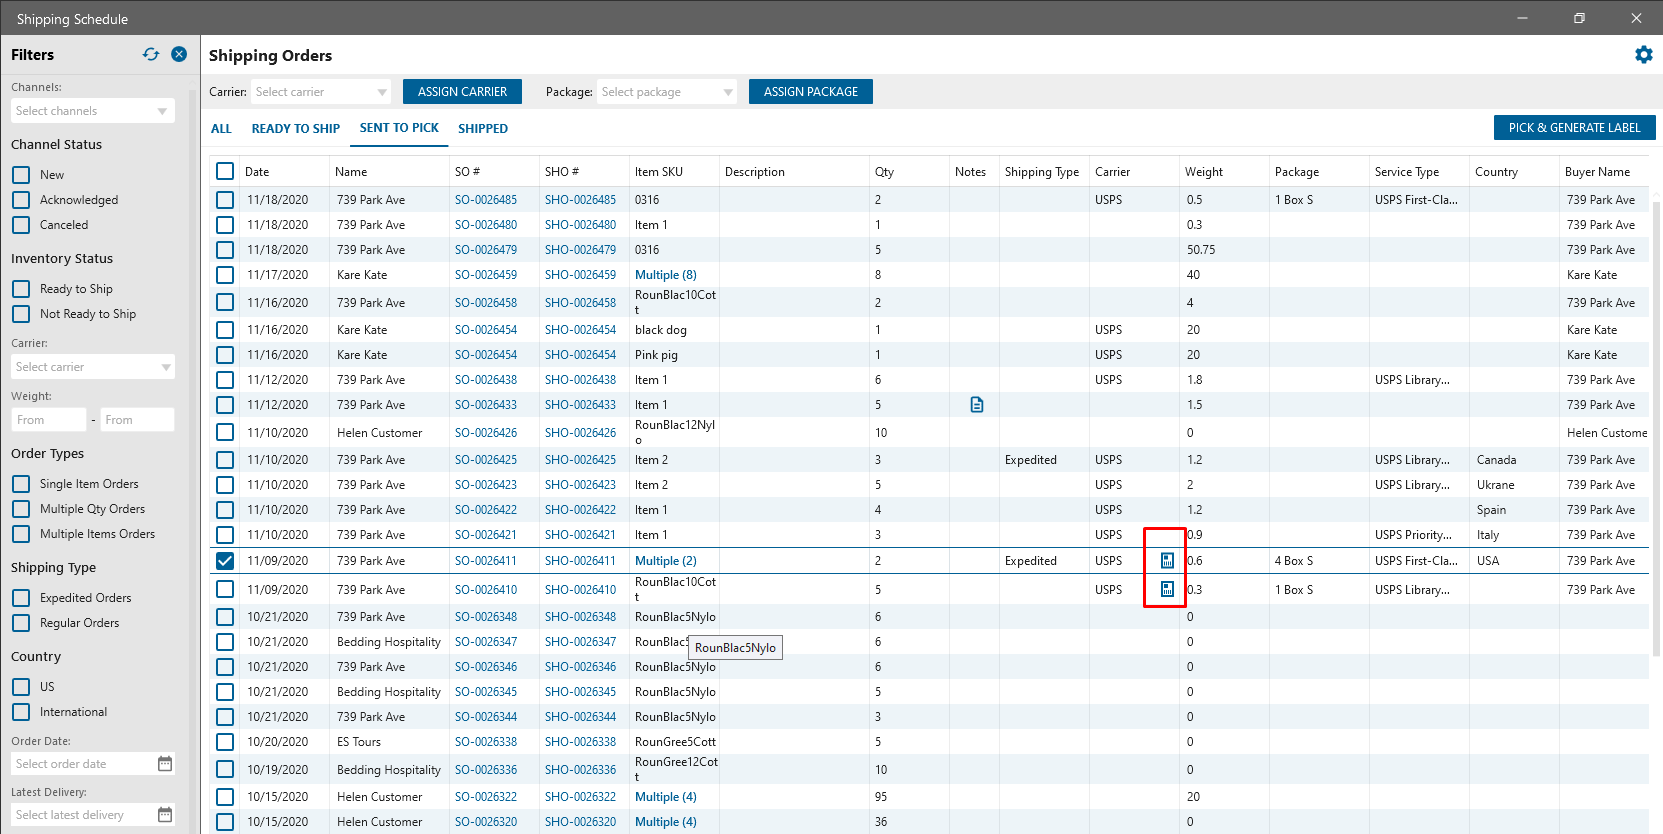The width and height of the screenshot is (1663, 834).
Task: Switch to the SHIPPED tab
Action: [x=483, y=129]
